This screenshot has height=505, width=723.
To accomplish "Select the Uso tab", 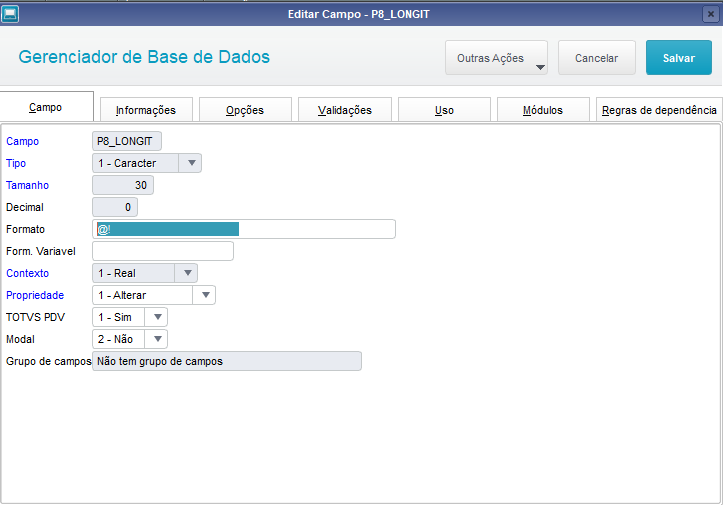I will pyautogui.click(x=444, y=110).
